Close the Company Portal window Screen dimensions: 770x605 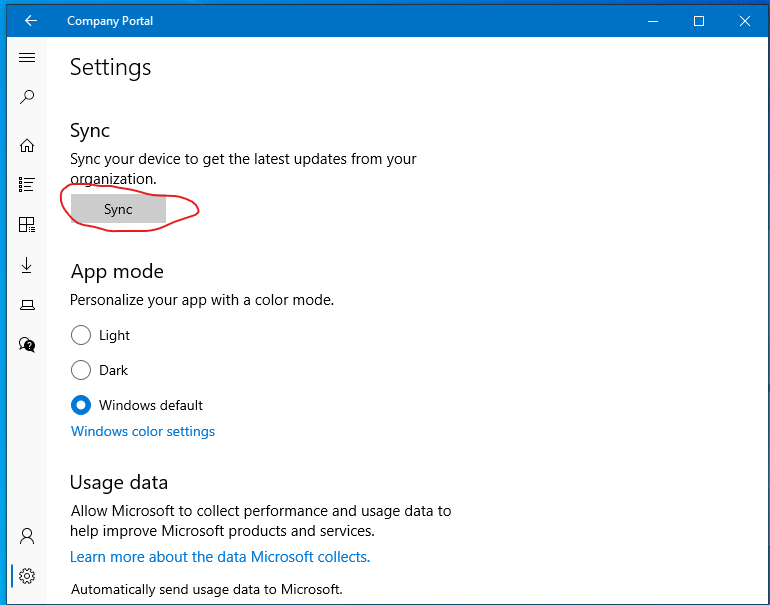coord(744,21)
